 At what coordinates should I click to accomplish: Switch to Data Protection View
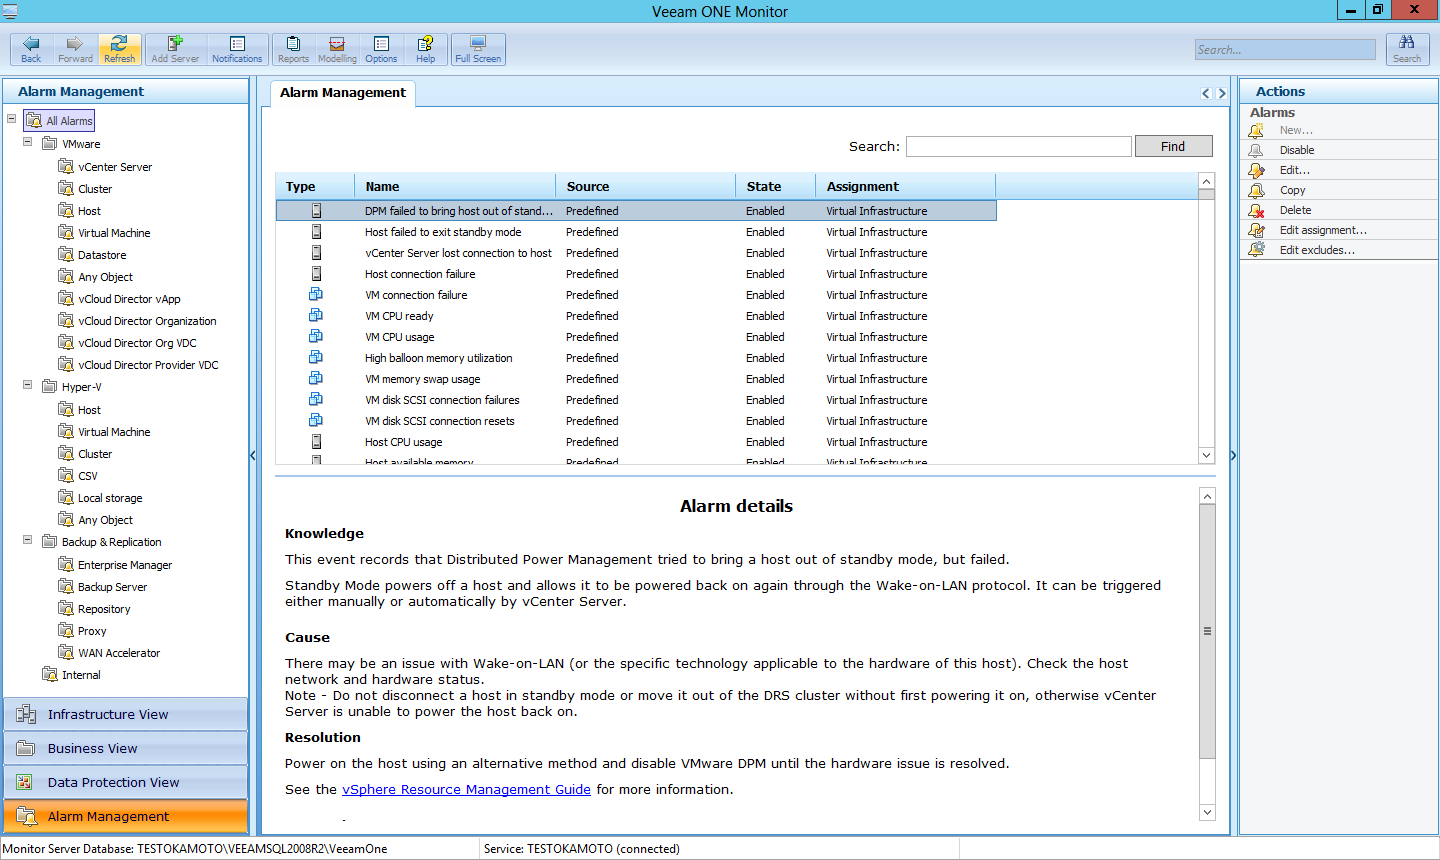tap(125, 782)
